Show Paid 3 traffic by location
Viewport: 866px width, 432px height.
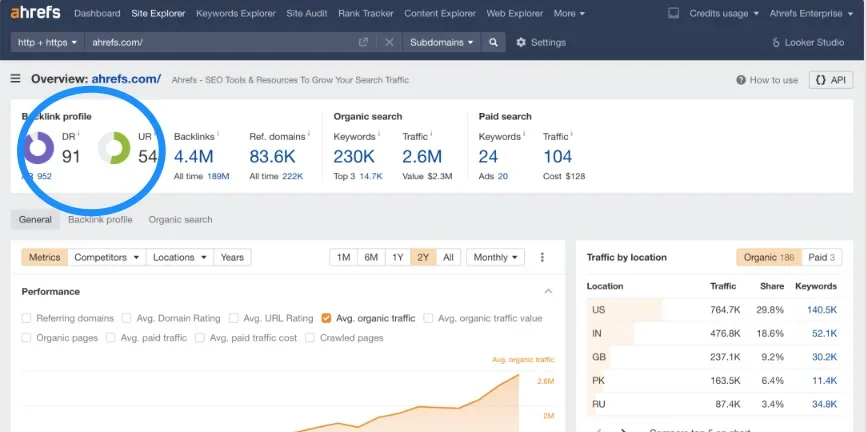pyautogui.click(x=822, y=257)
